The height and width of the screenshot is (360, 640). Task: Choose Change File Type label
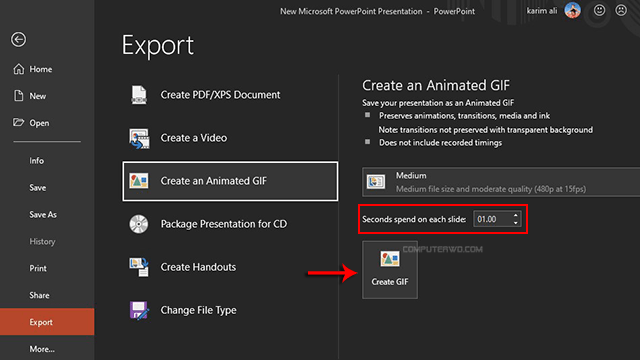[x=198, y=310]
